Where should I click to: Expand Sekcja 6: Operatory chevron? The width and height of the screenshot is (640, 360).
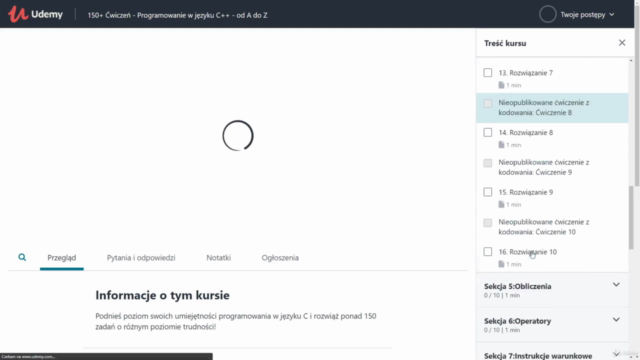pos(616,320)
